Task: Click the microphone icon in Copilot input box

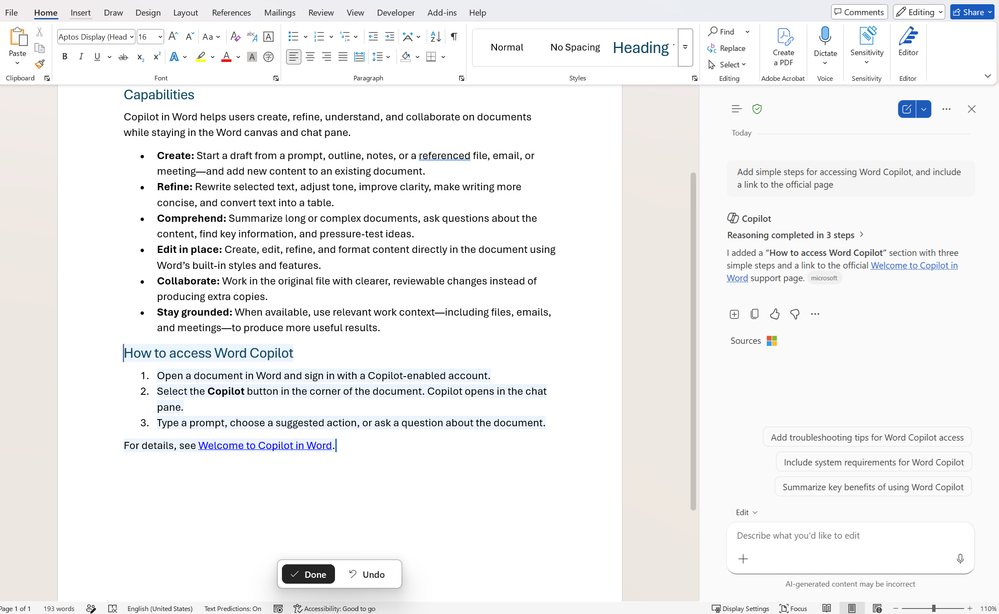Action: (960, 559)
